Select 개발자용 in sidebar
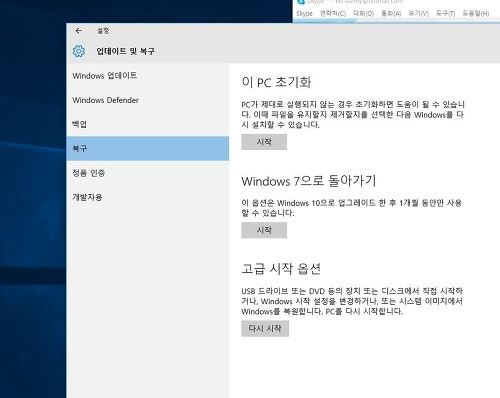The image size is (500, 398). click(148, 197)
